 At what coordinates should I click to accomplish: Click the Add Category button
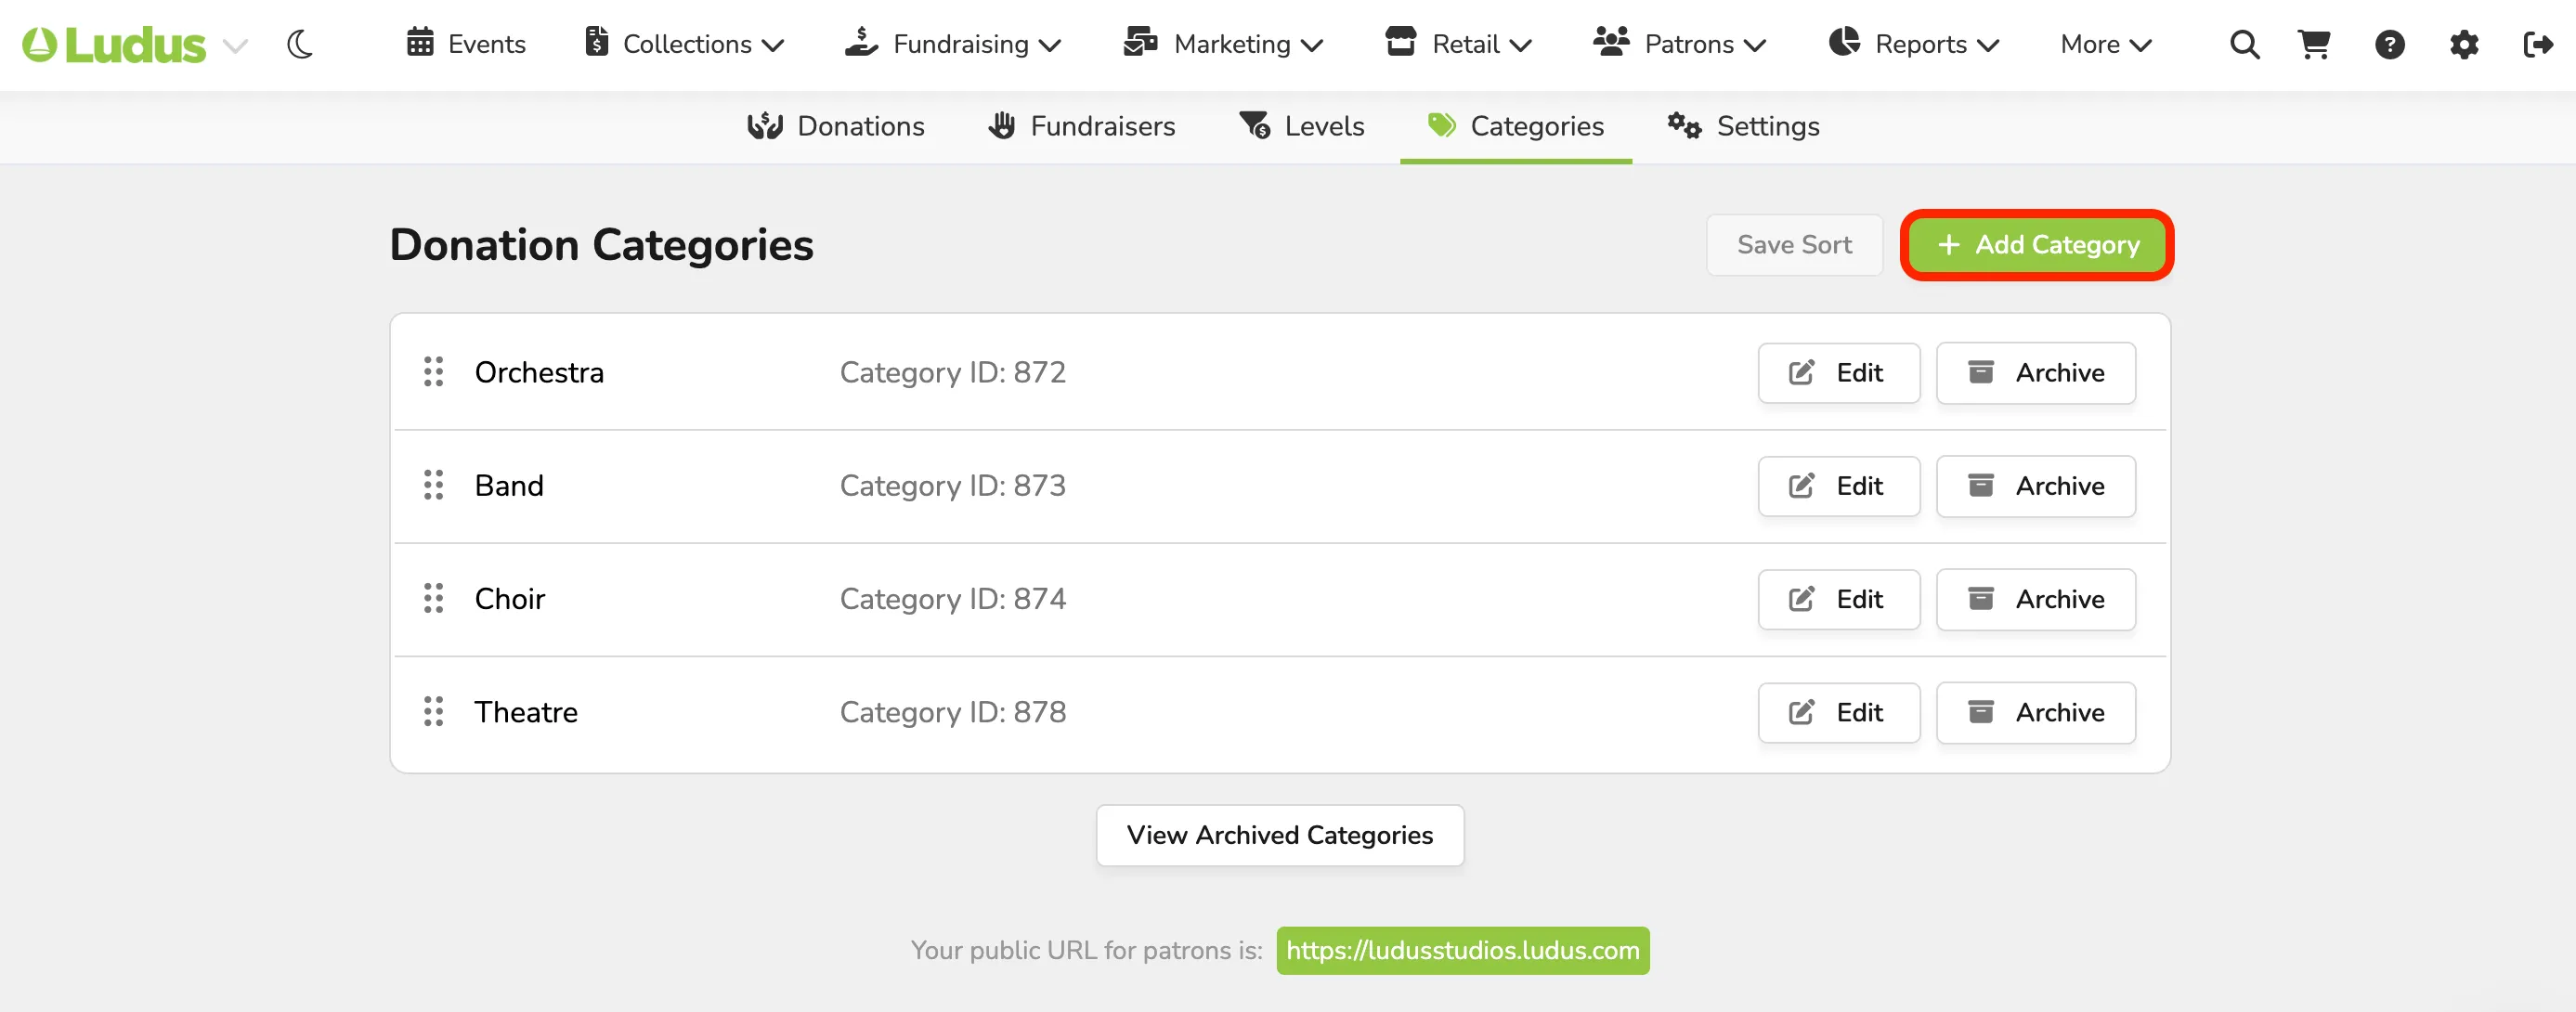pos(2037,245)
